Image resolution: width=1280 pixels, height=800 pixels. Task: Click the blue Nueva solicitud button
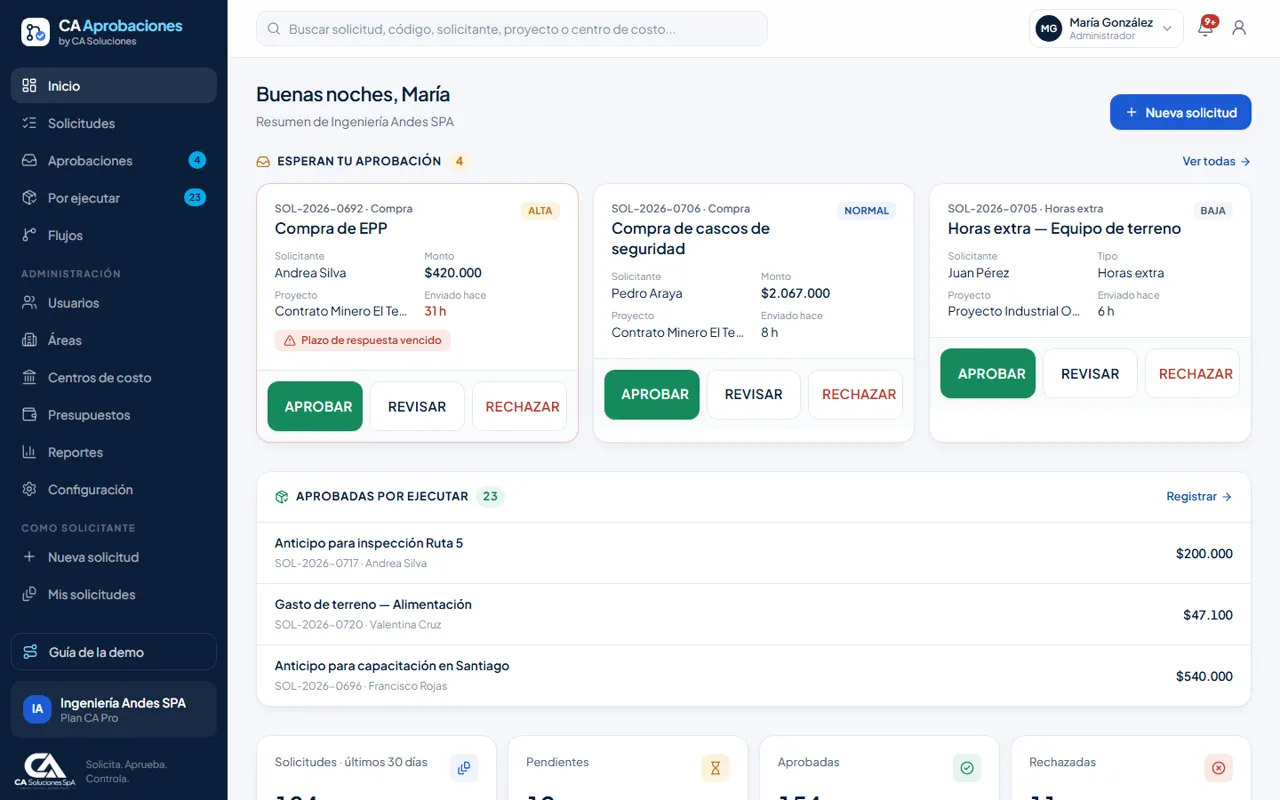click(x=1180, y=112)
